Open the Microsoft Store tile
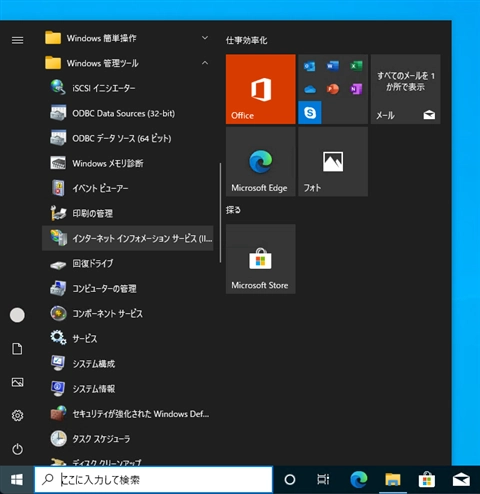 pyautogui.click(x=261, y=259)
